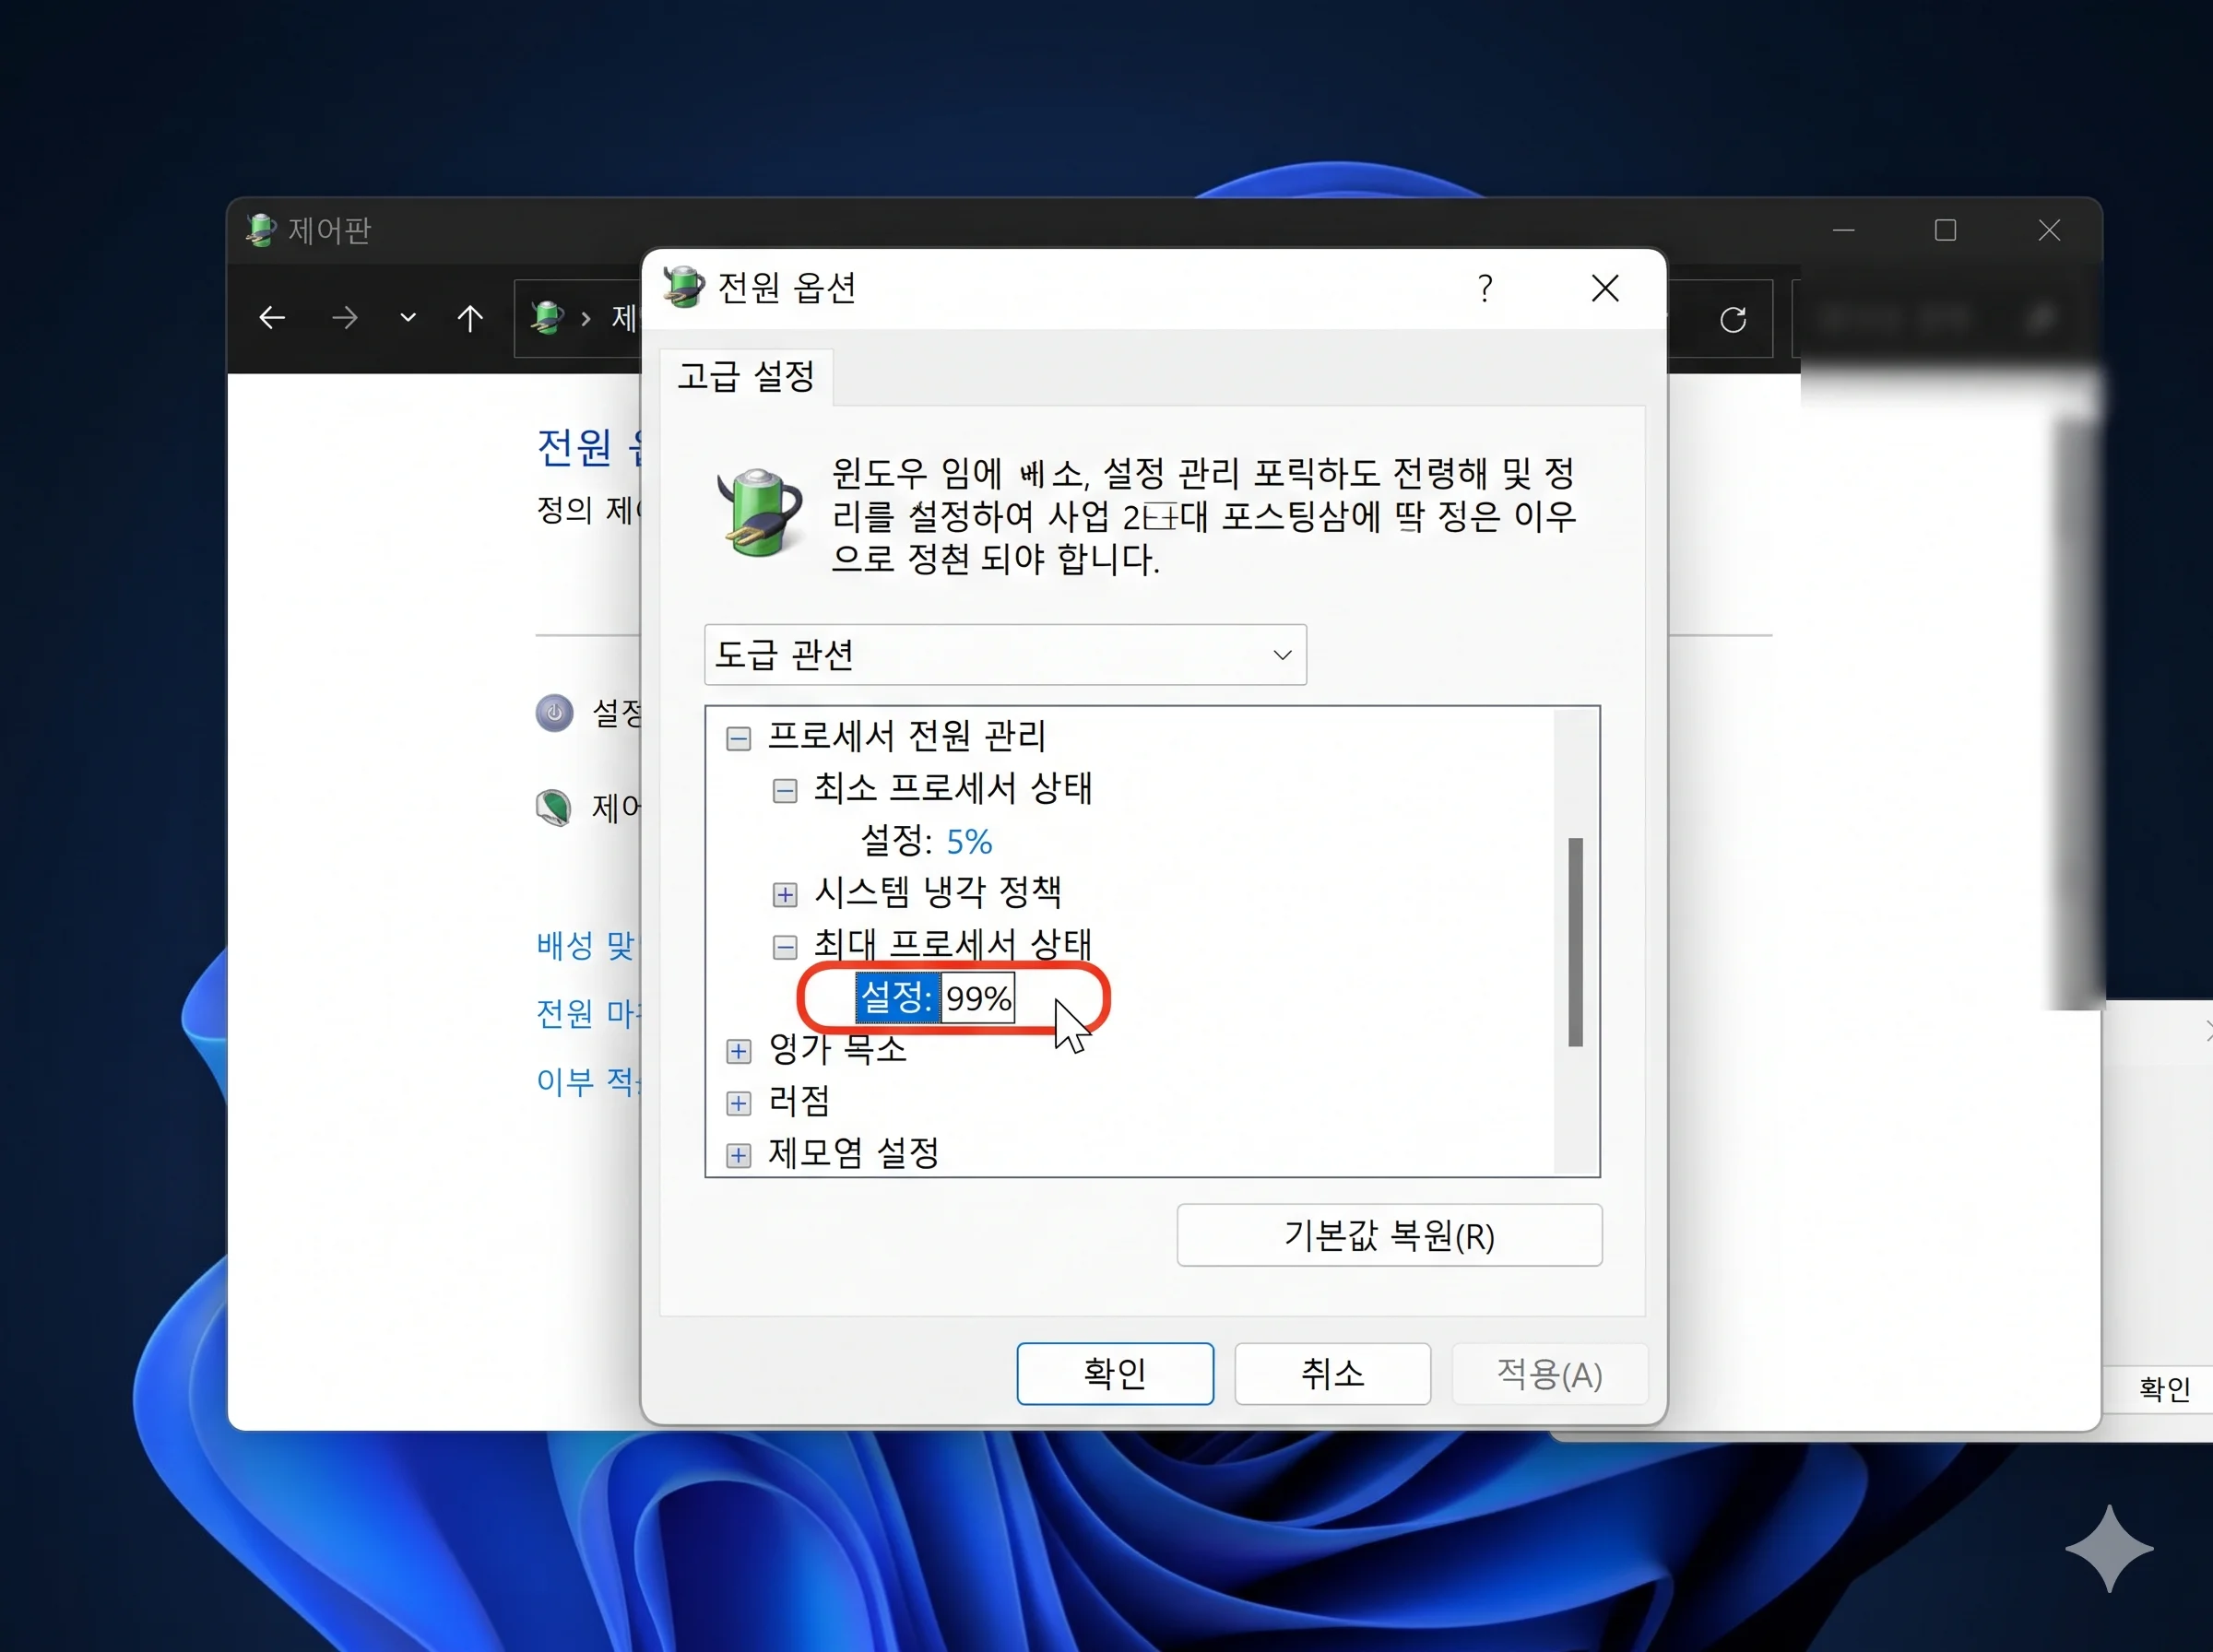2213x1652 pixels.
Task: Click the up arrow in 제어판 window
Action: click(469, 318)
